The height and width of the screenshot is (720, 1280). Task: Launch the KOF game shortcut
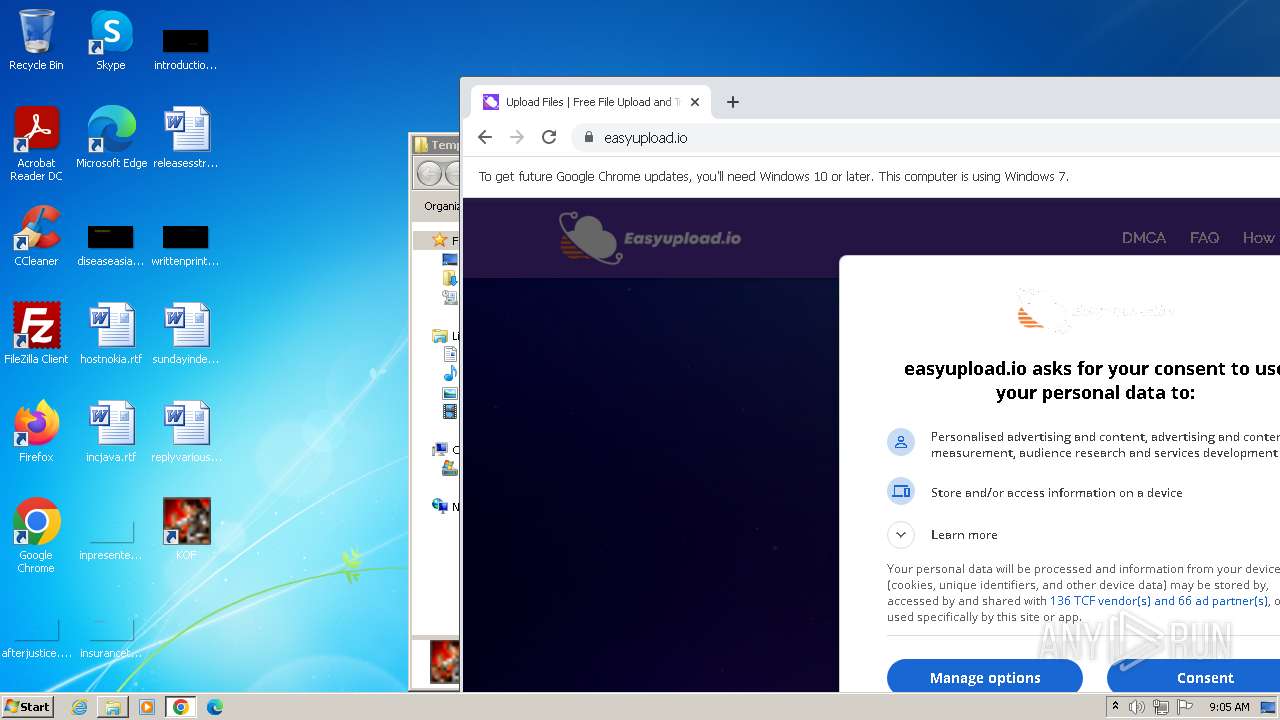pyautogui.click(x=186, y=530)
